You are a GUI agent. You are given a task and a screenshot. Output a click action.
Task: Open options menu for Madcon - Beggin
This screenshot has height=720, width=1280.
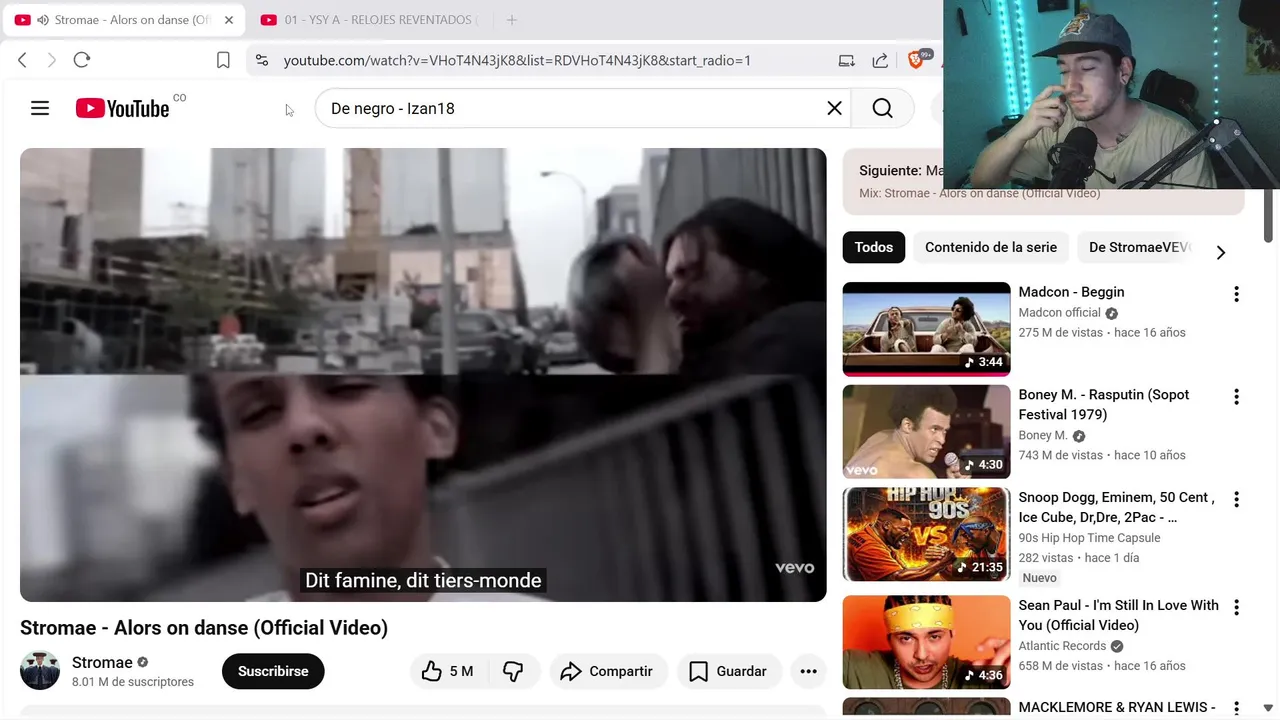(x=1236, y=294)
